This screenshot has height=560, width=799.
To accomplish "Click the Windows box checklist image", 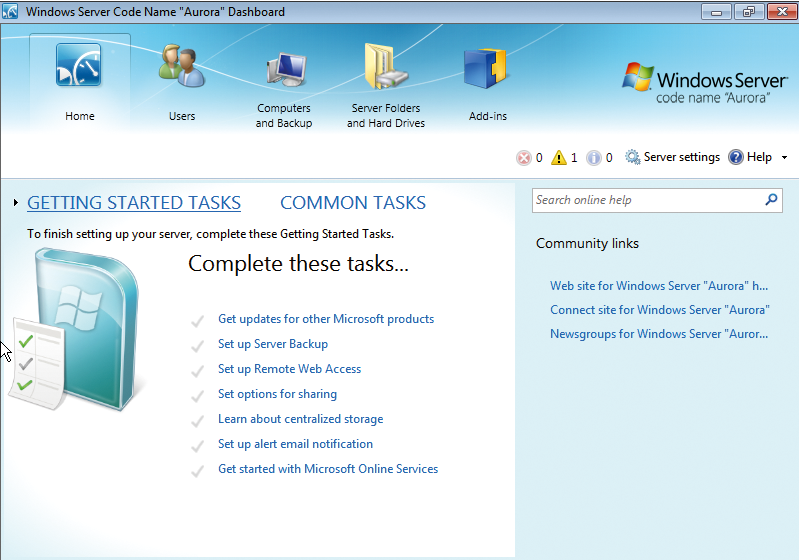I will click(x=74, y=330).
